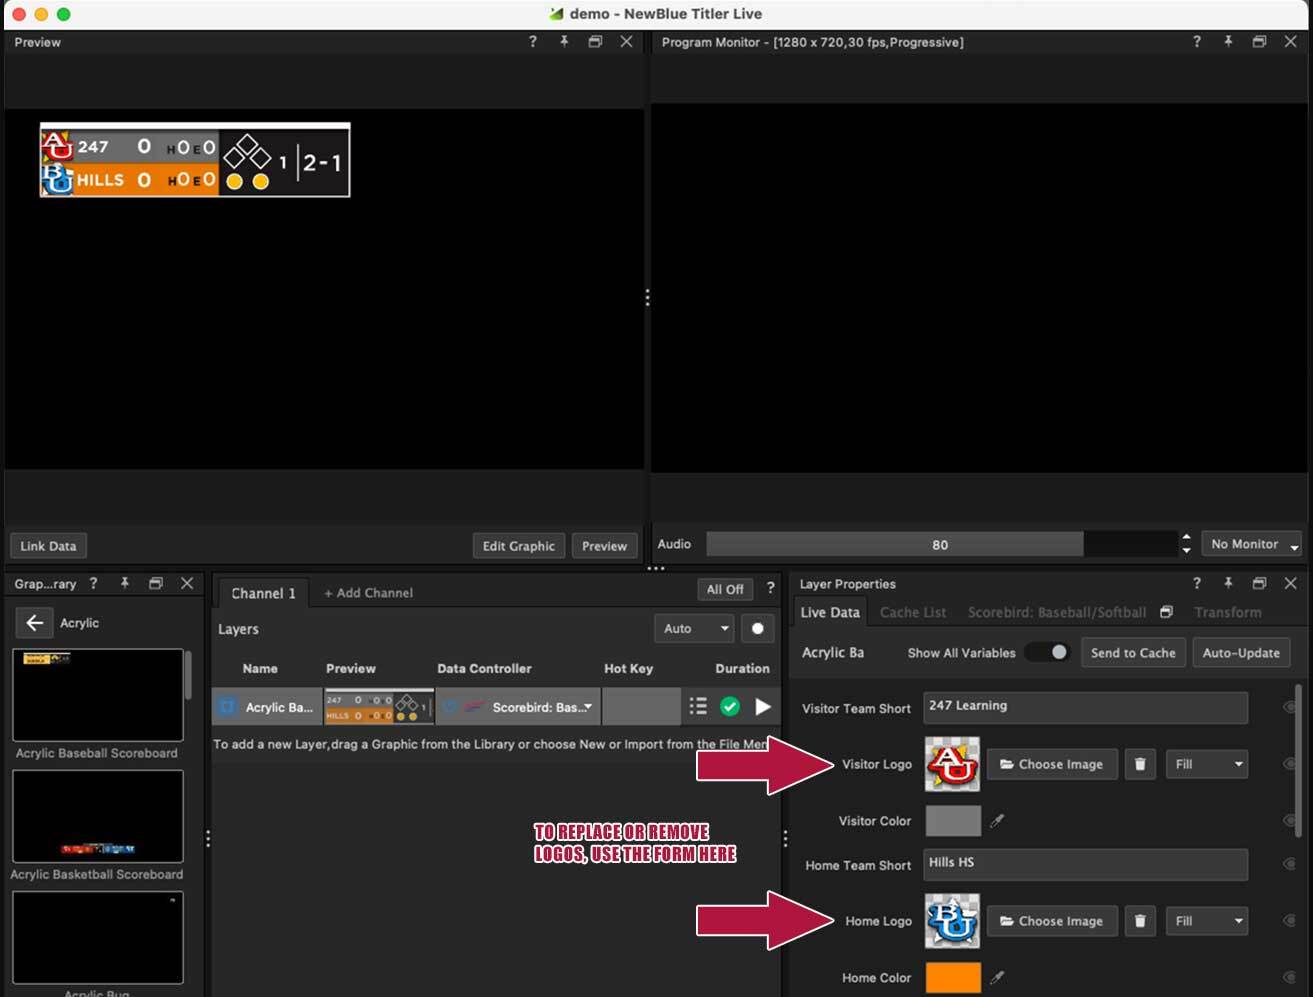Screen dimensions: 1313x997
Task: Float the Program Monitor panel window
Action: click(1259, 42)
